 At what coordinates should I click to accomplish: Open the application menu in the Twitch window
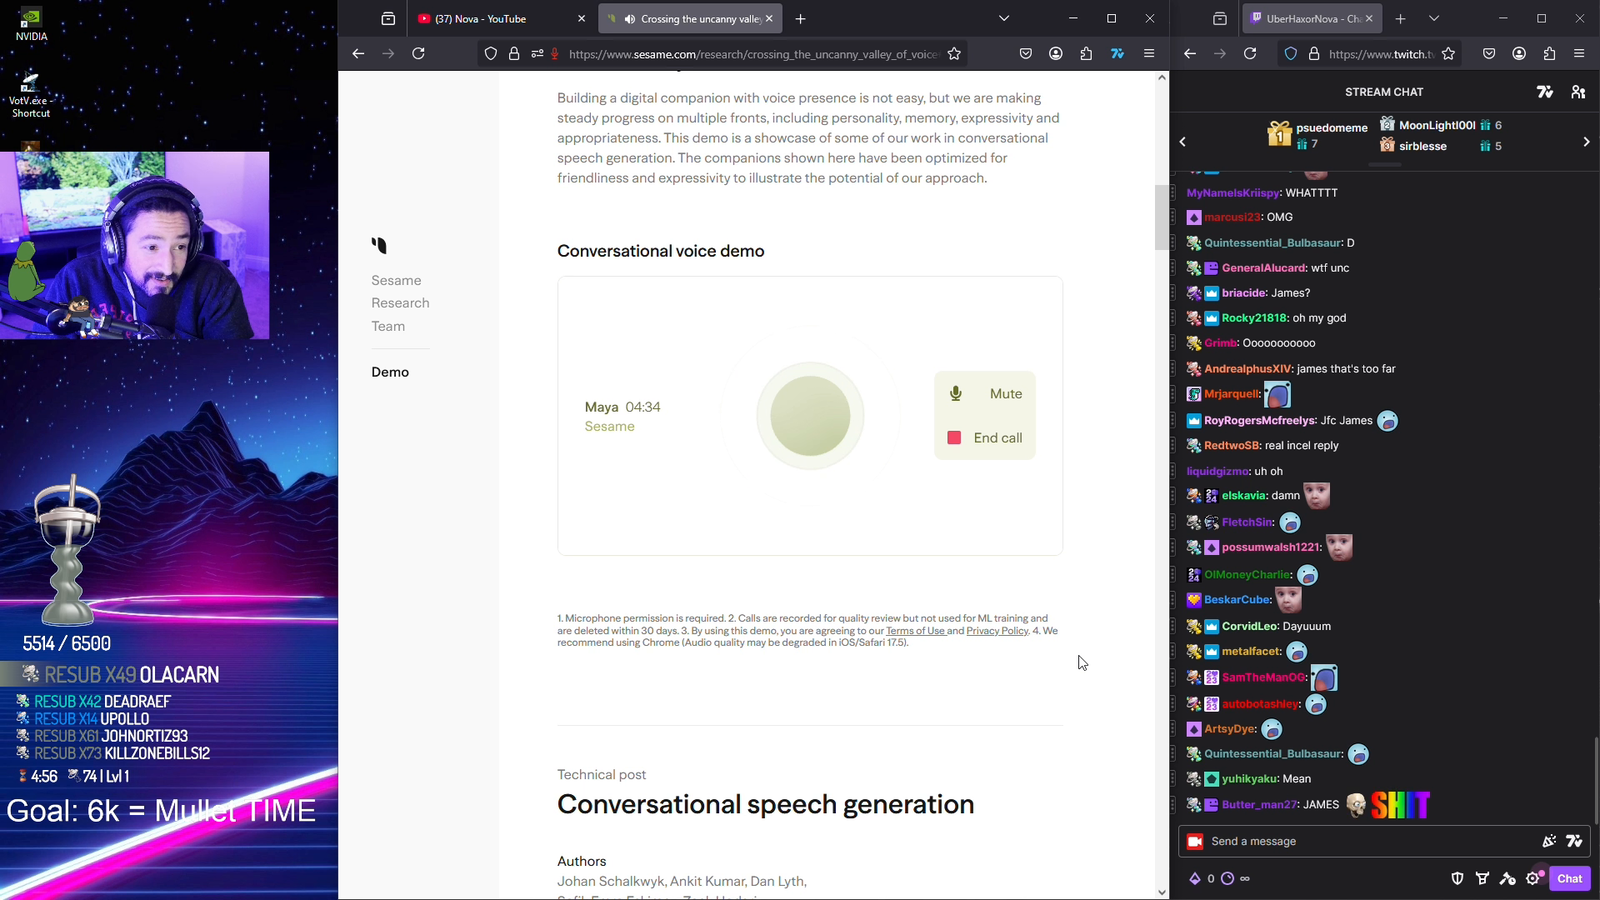point(1579,54)
